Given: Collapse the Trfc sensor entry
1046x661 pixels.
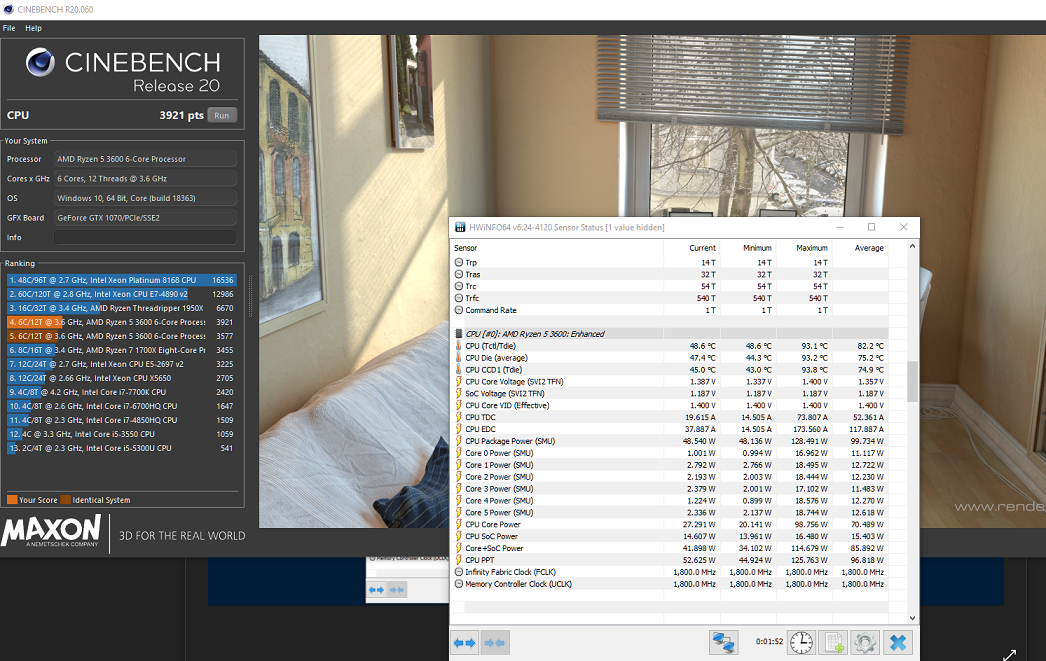Looking at the screenshot, I should click(x=459, y=298).
